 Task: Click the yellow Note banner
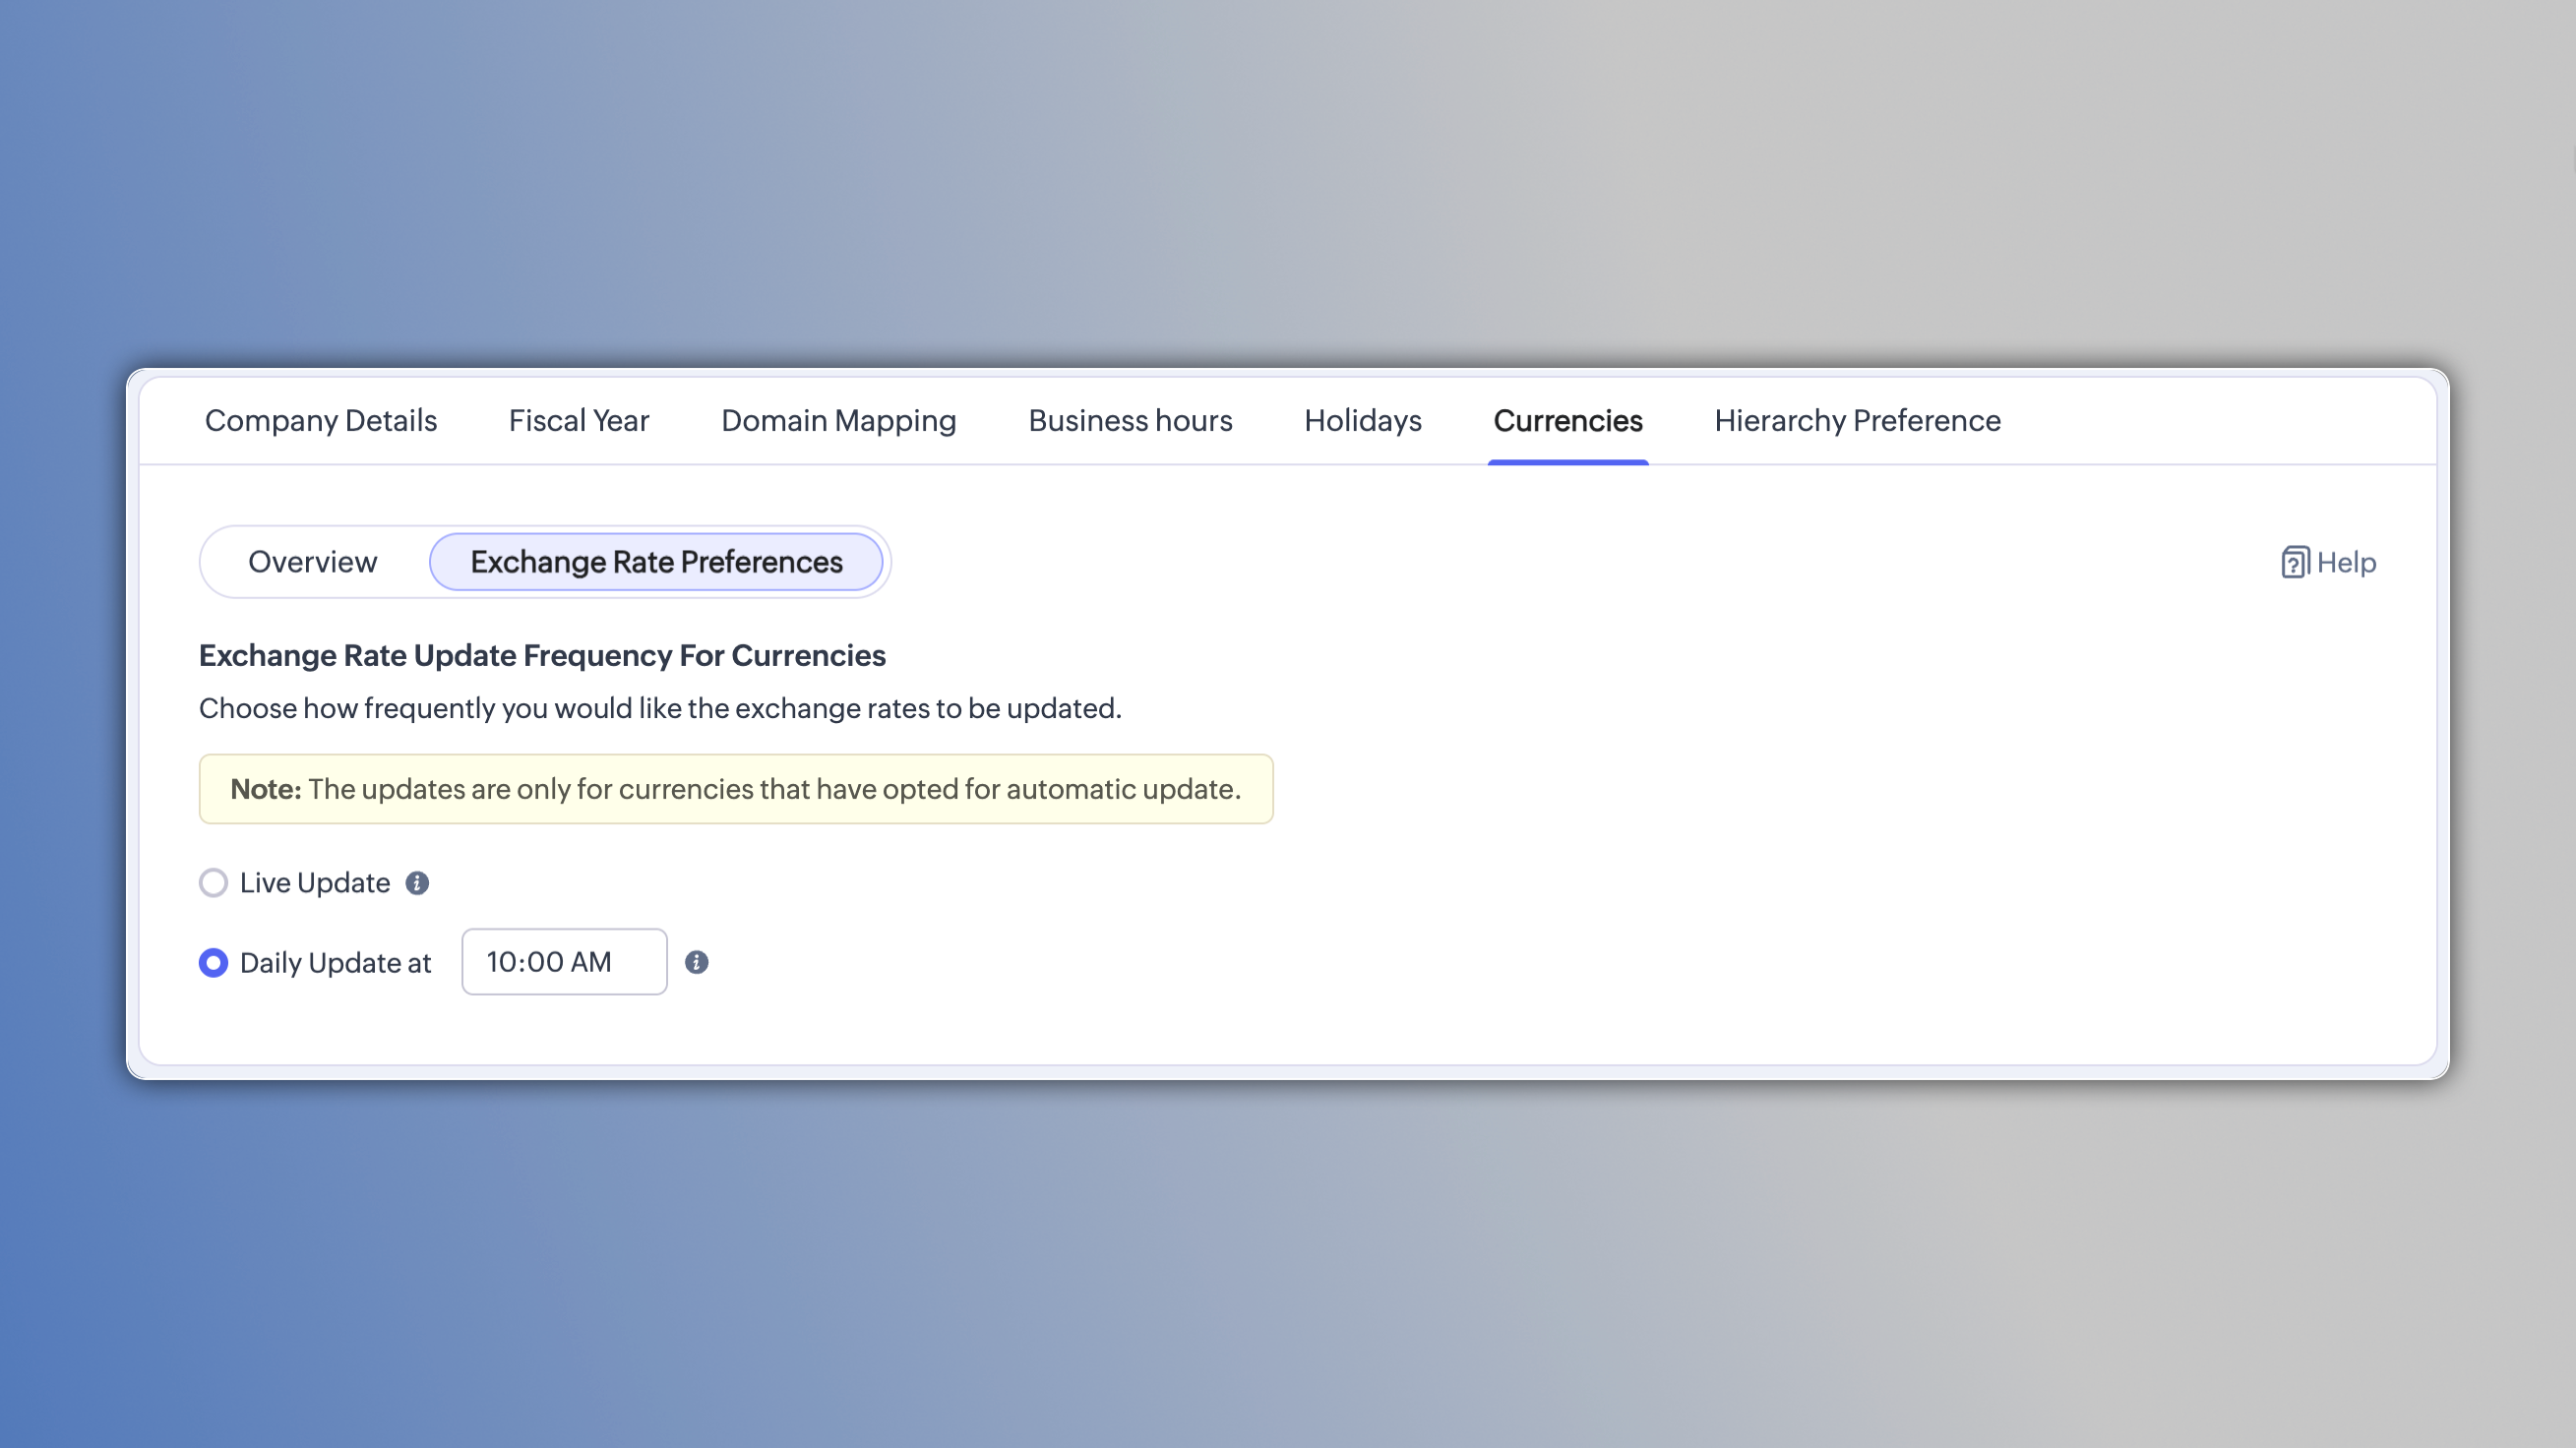pos(736,789)
